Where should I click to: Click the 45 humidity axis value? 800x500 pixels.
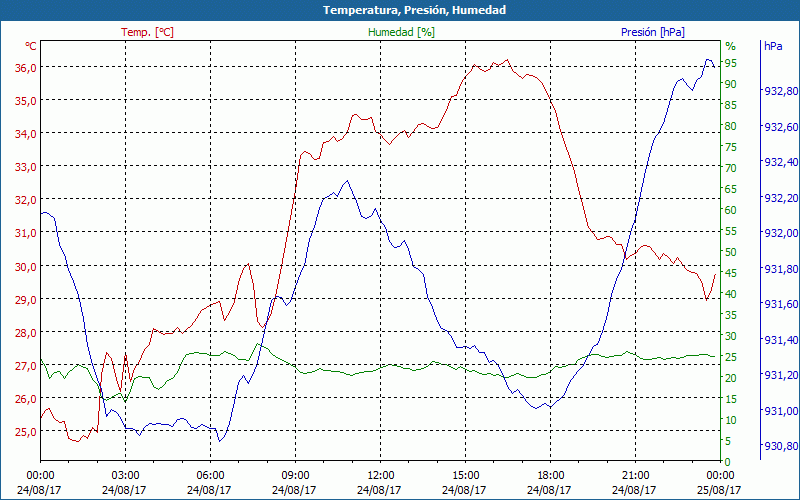[x=731, y=273]
